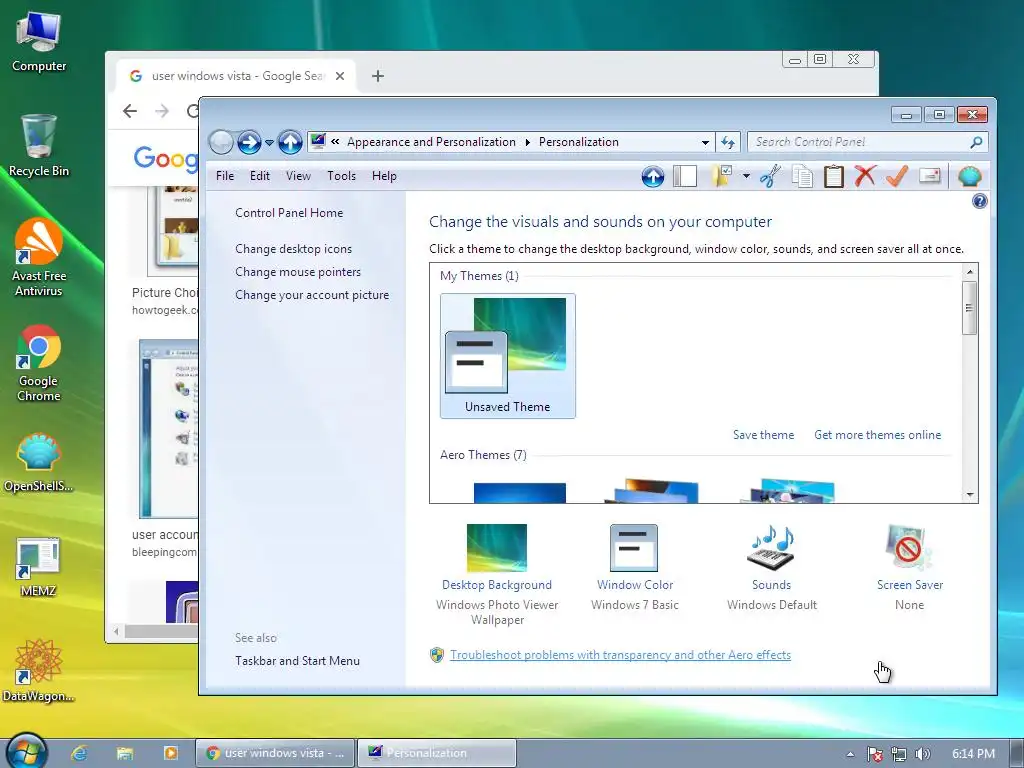Toggle the navigation pane toolbar icon
This screenshot has height=768, width=1024.
[685, 176]
